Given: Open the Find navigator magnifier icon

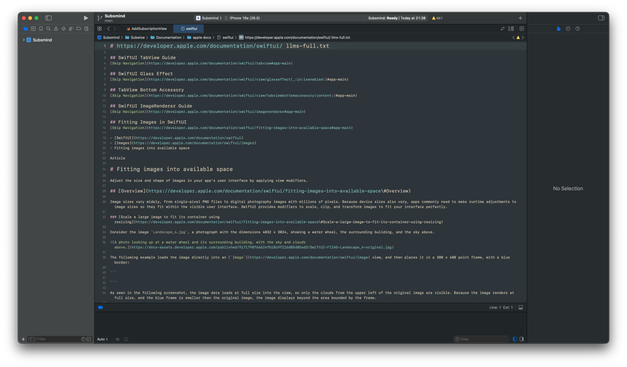Looking at the screenshot, I should [x=48, y=29].
